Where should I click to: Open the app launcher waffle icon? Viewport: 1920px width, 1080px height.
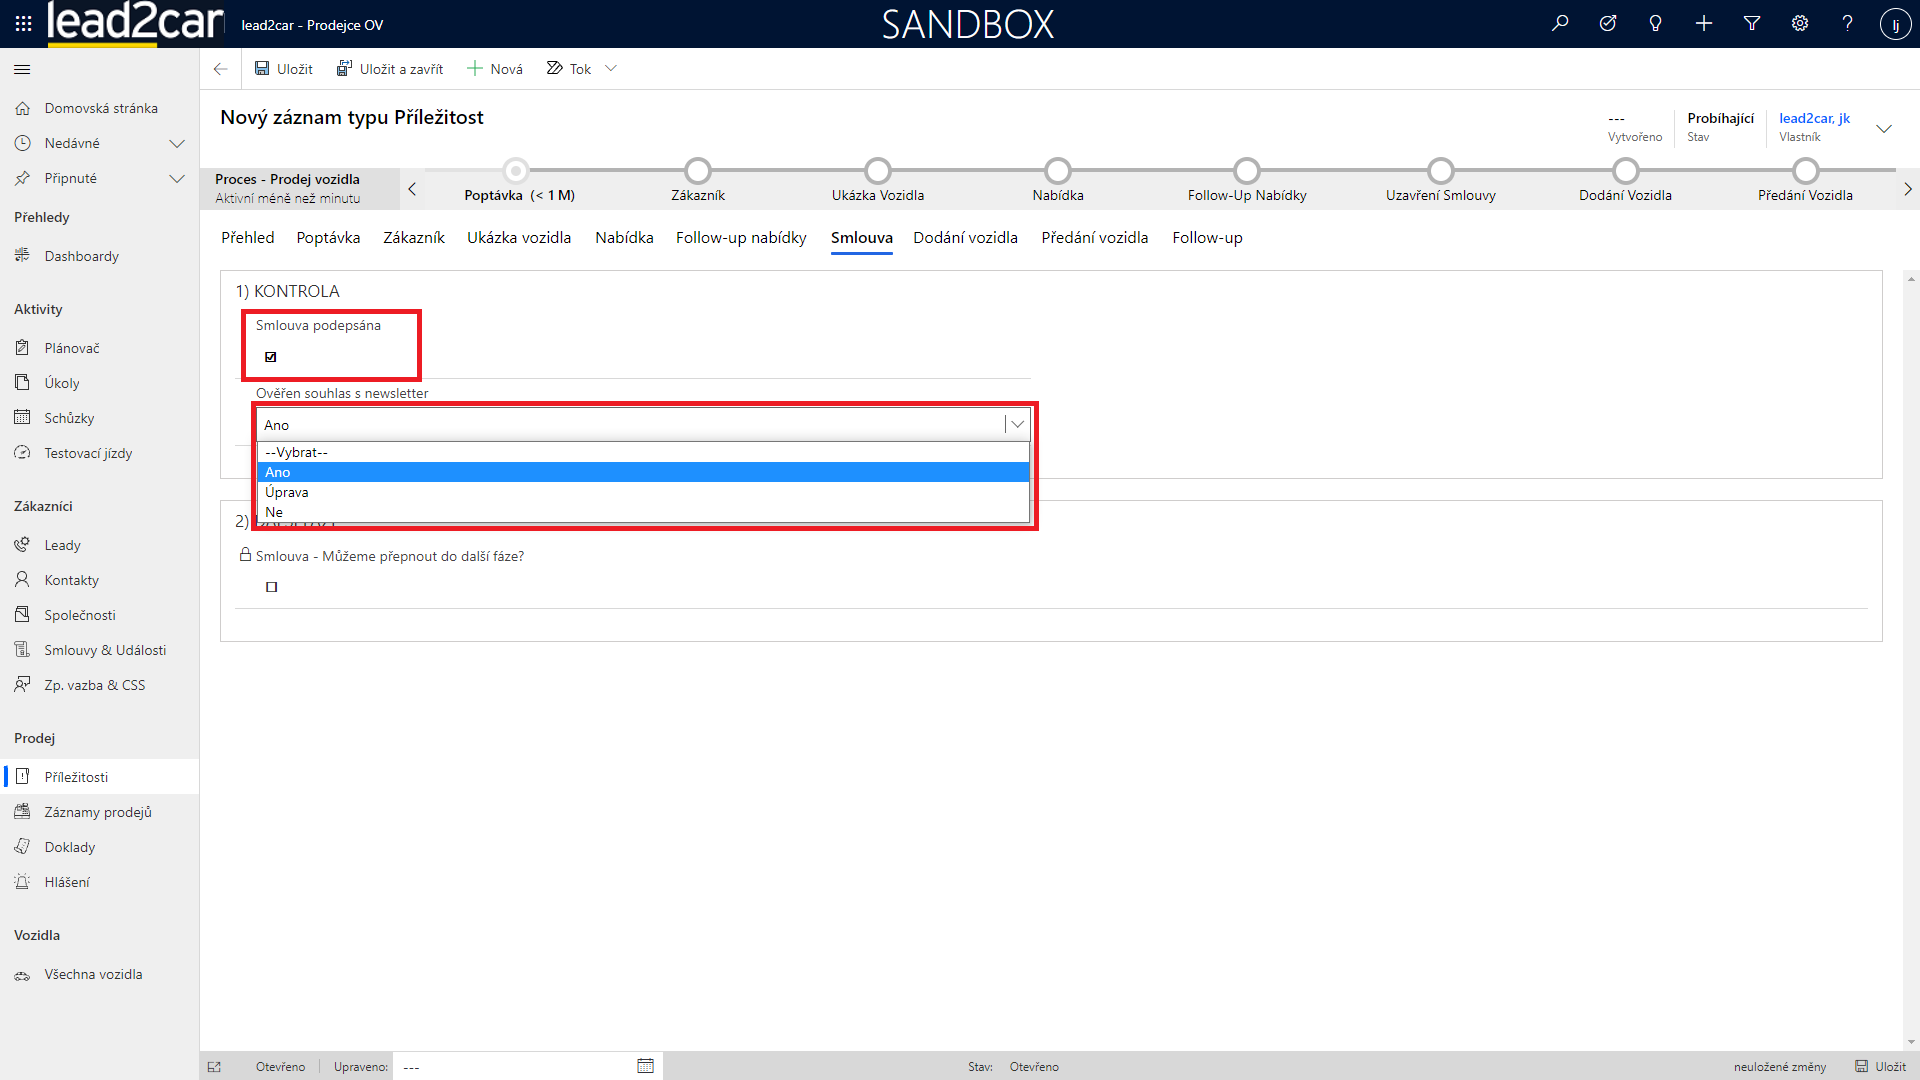[x=23, y=23]
